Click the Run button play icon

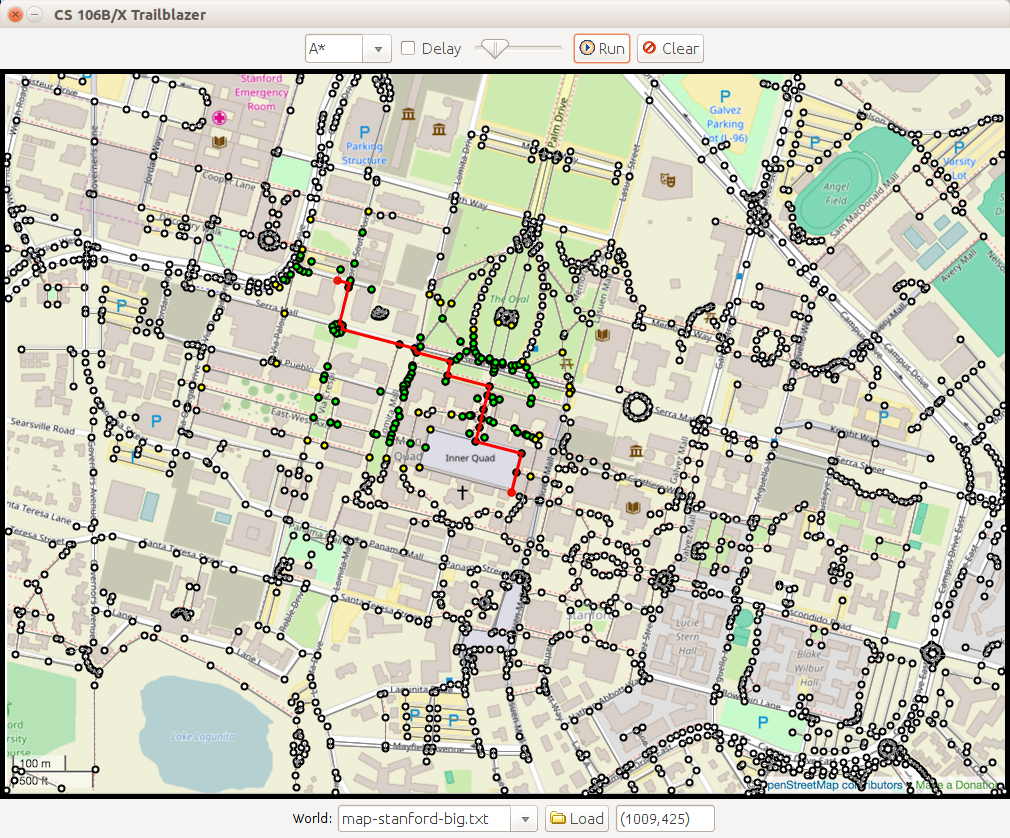click(x=587, y=48)
